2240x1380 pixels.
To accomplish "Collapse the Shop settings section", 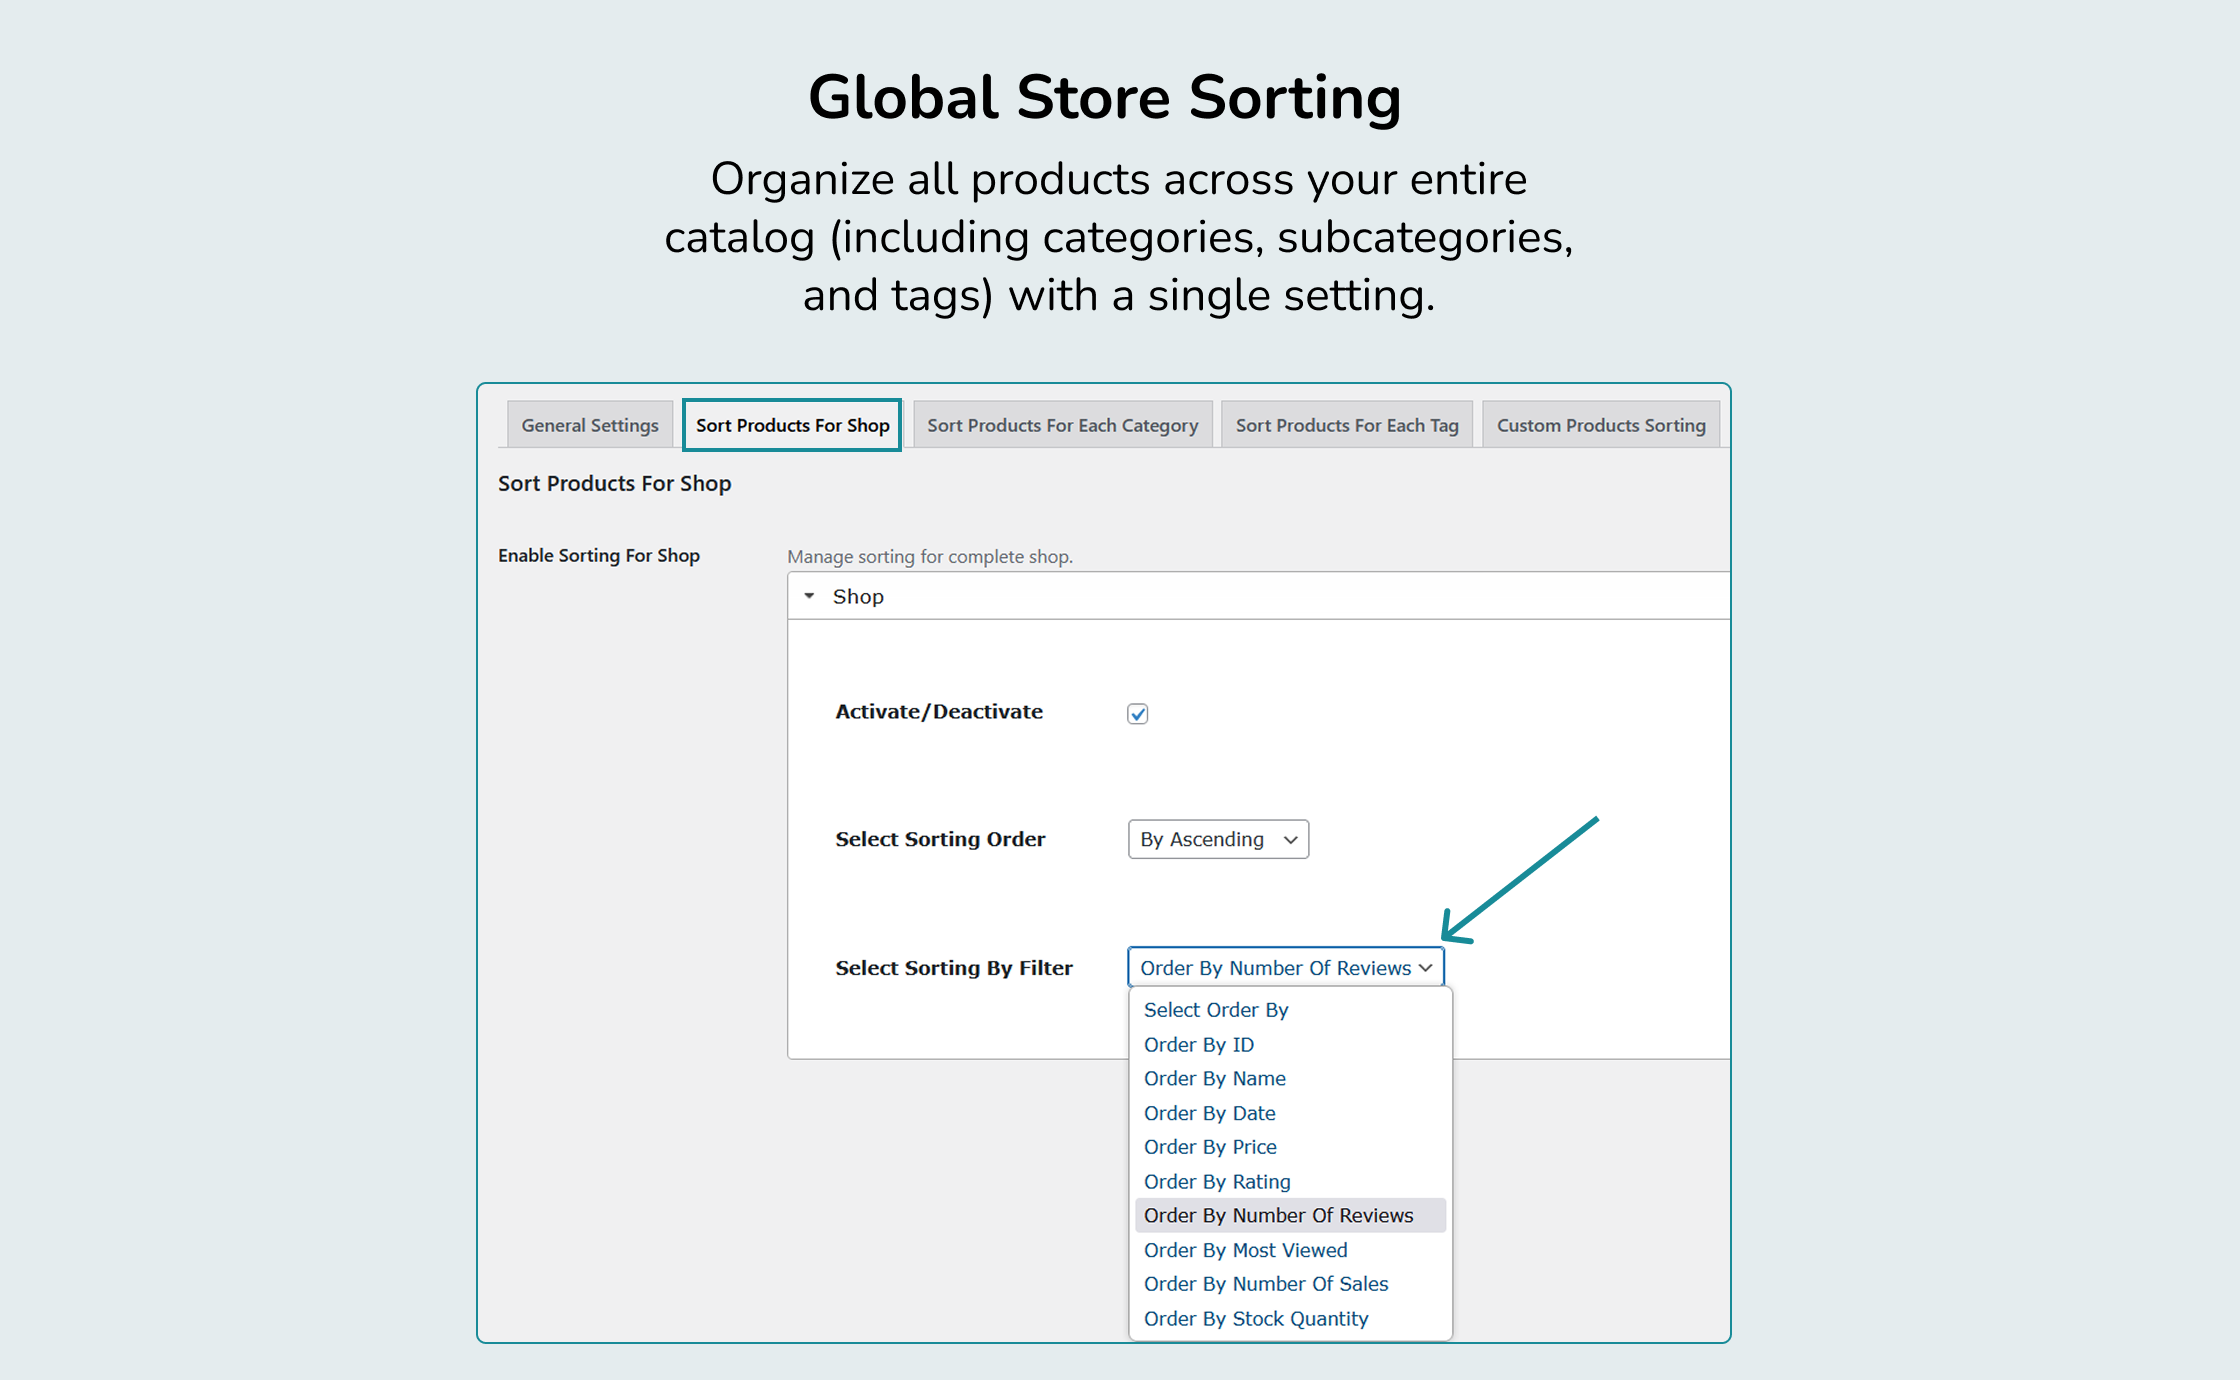I will pyautogui.click(x=810, y=595).
